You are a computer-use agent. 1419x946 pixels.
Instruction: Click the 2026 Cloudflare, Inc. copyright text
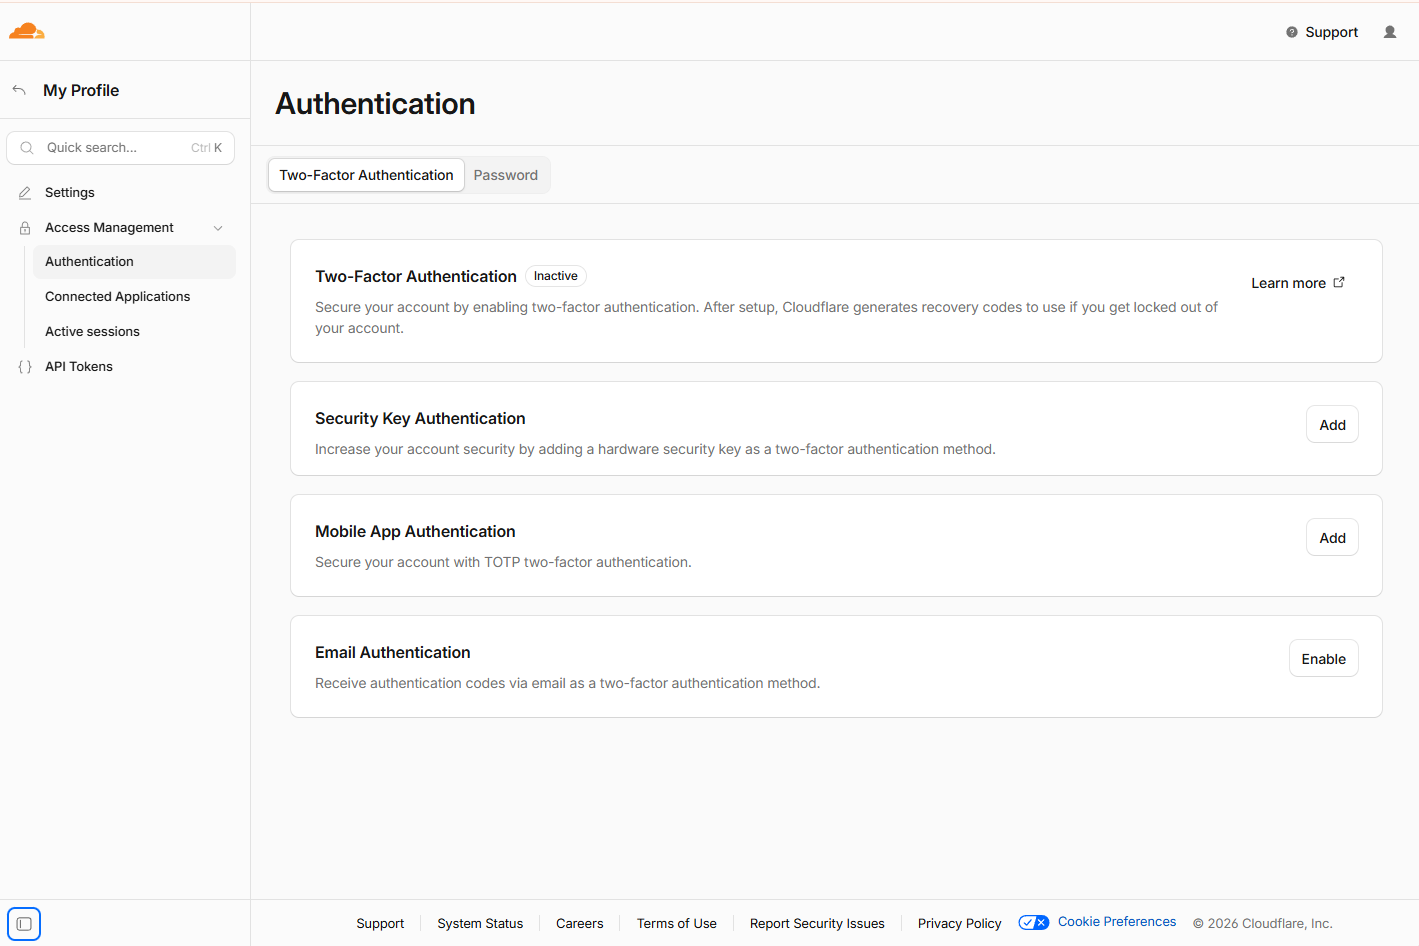click(1262, 924)
